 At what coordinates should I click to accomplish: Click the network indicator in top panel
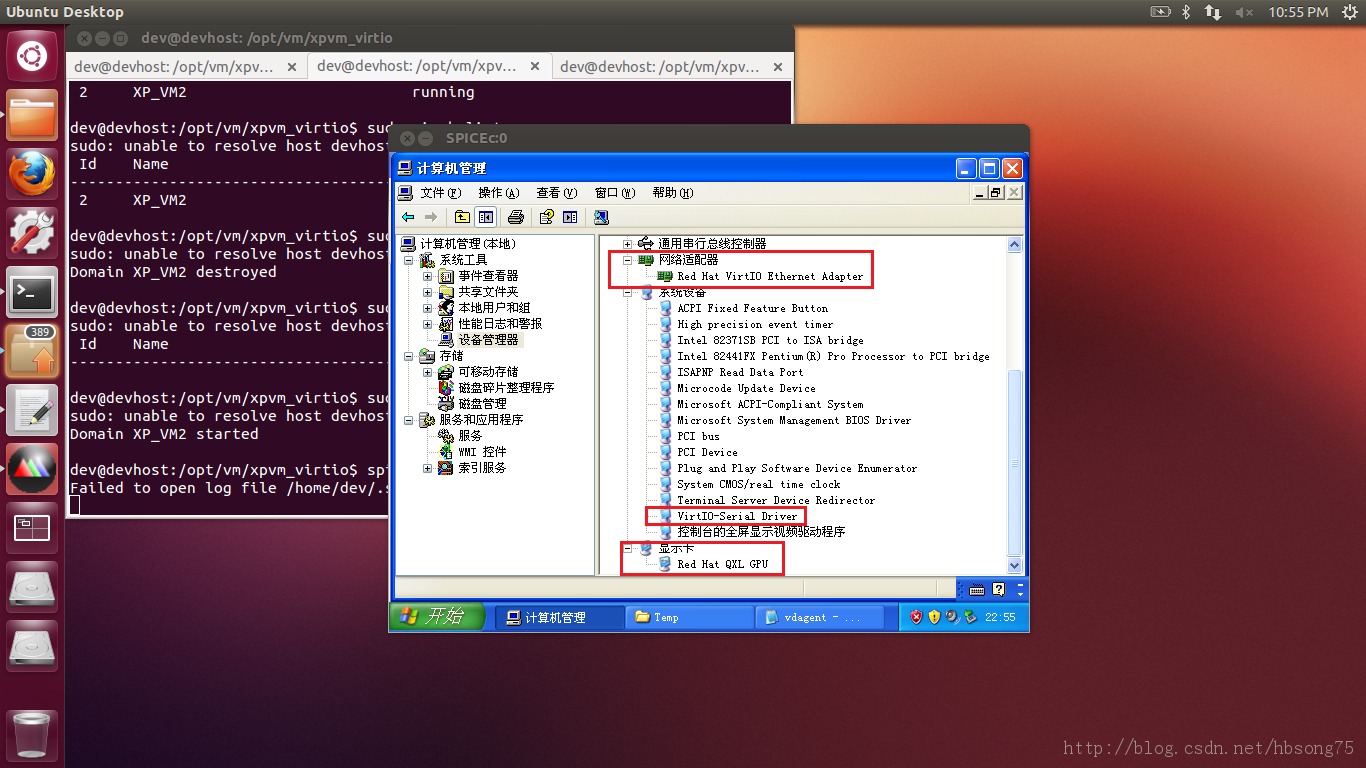tap(1213, 12)
